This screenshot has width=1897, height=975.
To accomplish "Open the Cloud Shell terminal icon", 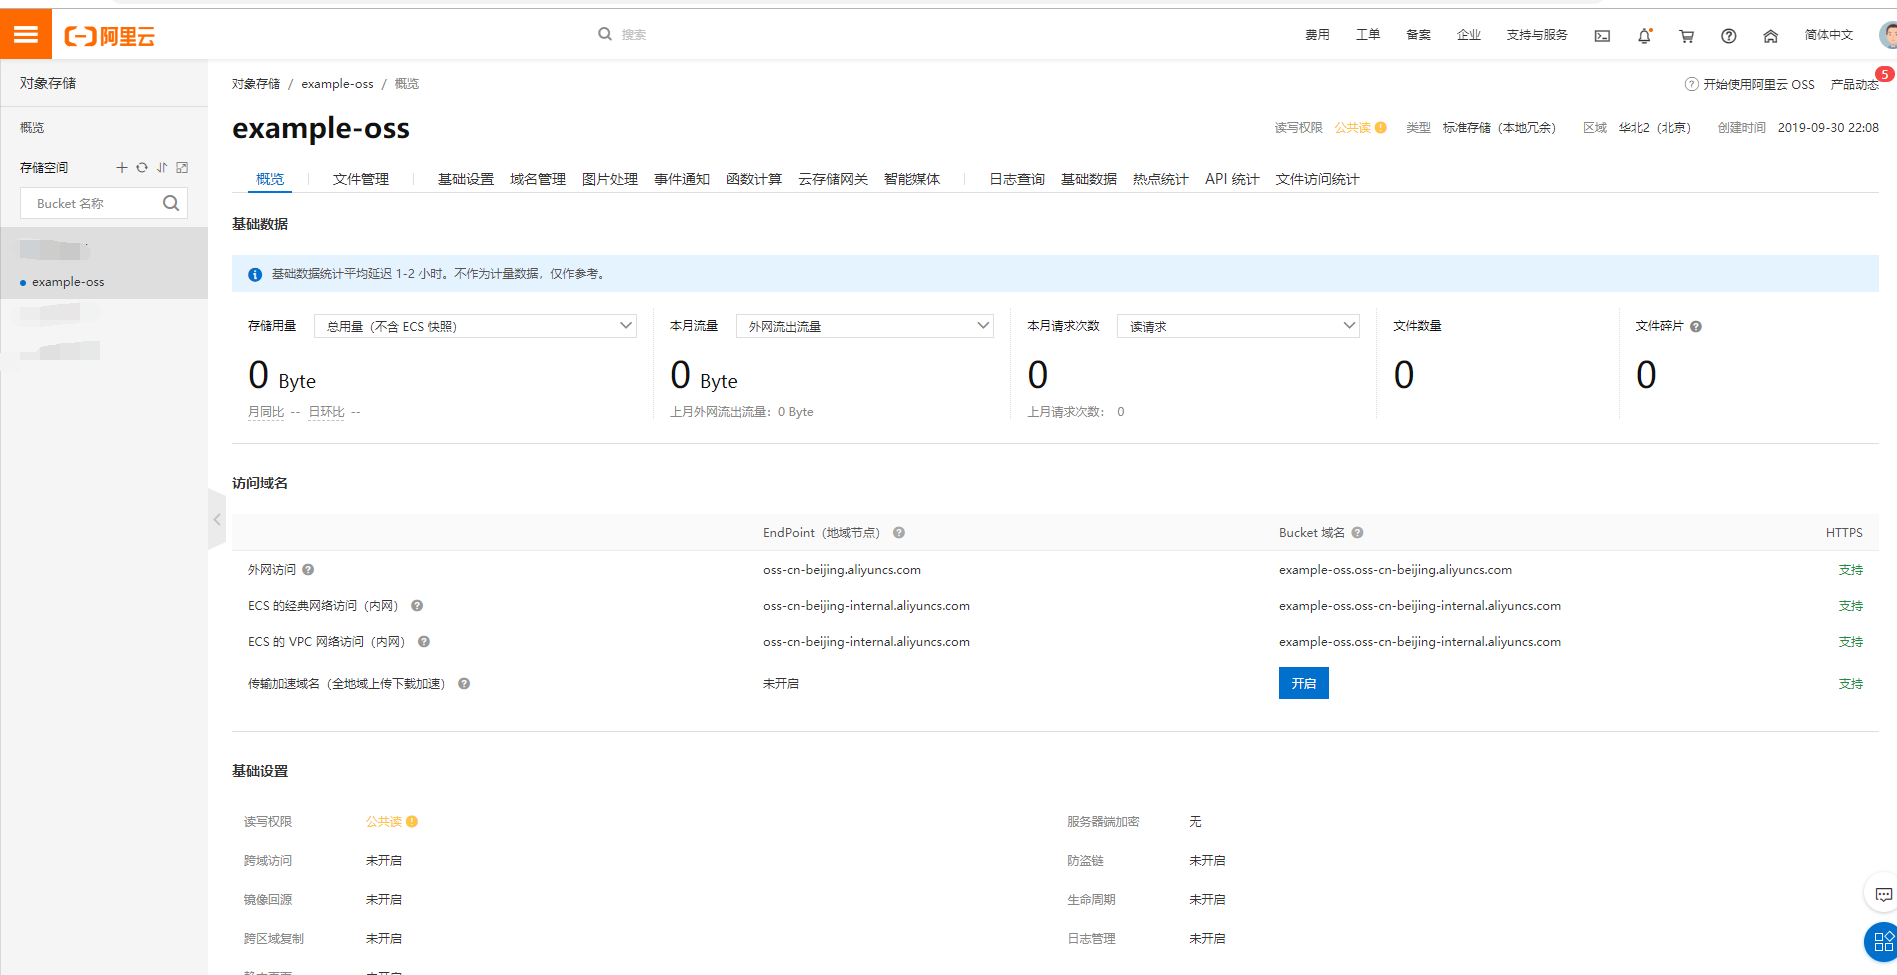I will [1602, 36].
